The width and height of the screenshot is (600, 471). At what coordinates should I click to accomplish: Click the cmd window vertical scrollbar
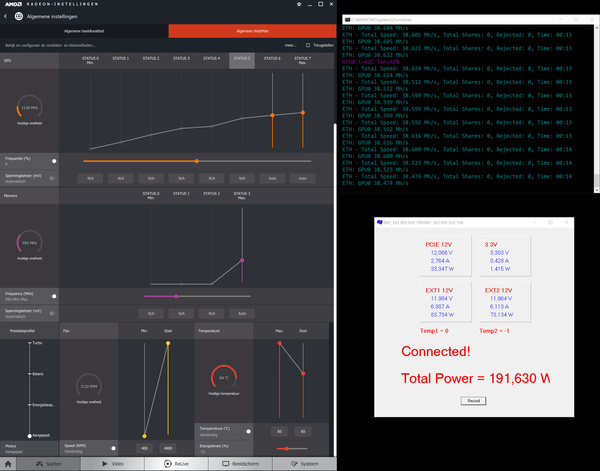597,107
